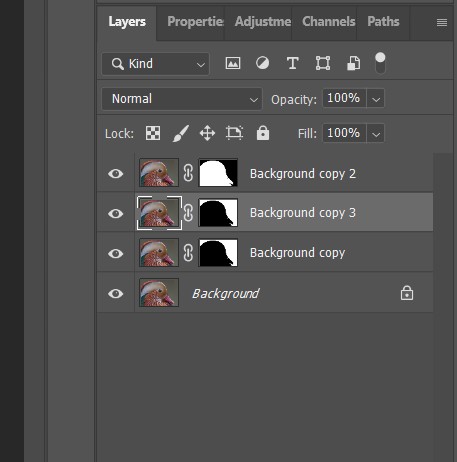457x462 pixels.
Task: Lock all padlock icon
Action: coord(263,133)
